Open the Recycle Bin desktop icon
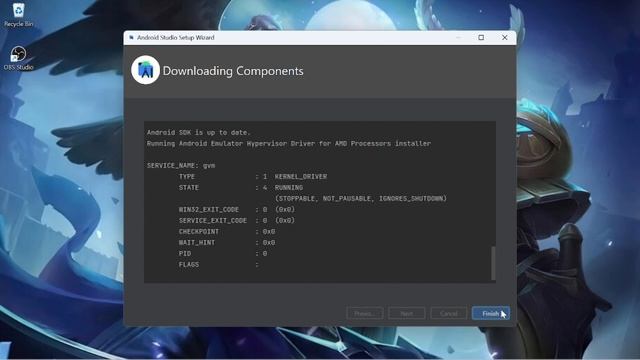The height and width of the screenshot is (360, 640). pos(18,15)
